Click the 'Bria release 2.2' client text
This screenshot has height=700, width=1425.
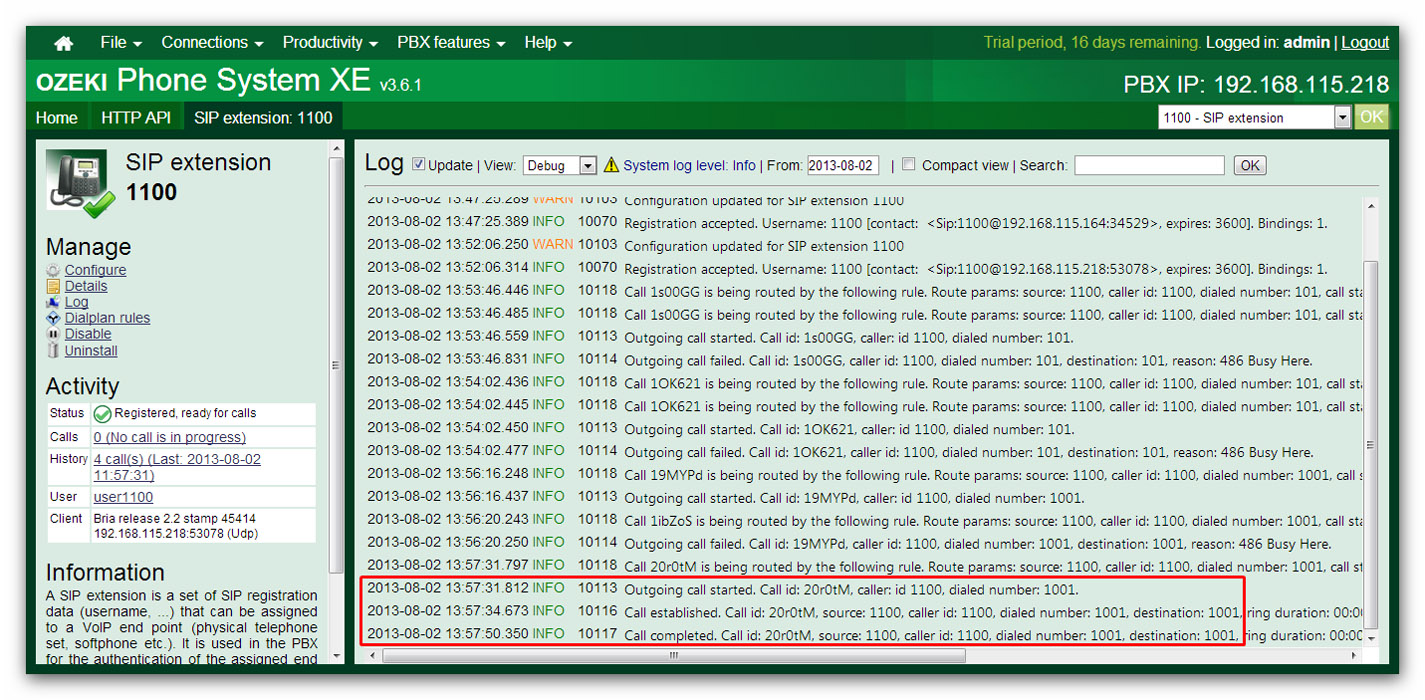174,519
